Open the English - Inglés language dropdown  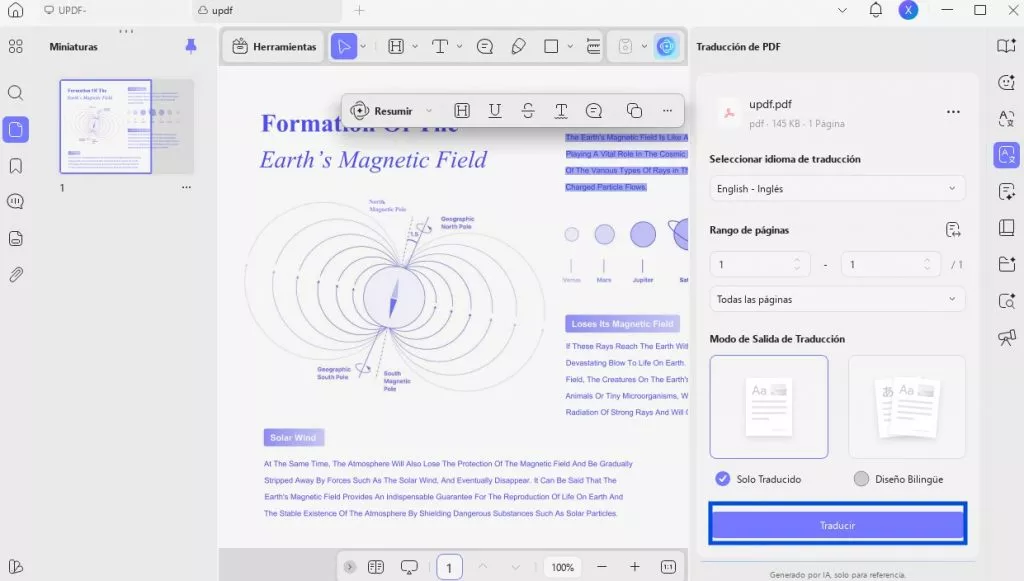point(837,189)
